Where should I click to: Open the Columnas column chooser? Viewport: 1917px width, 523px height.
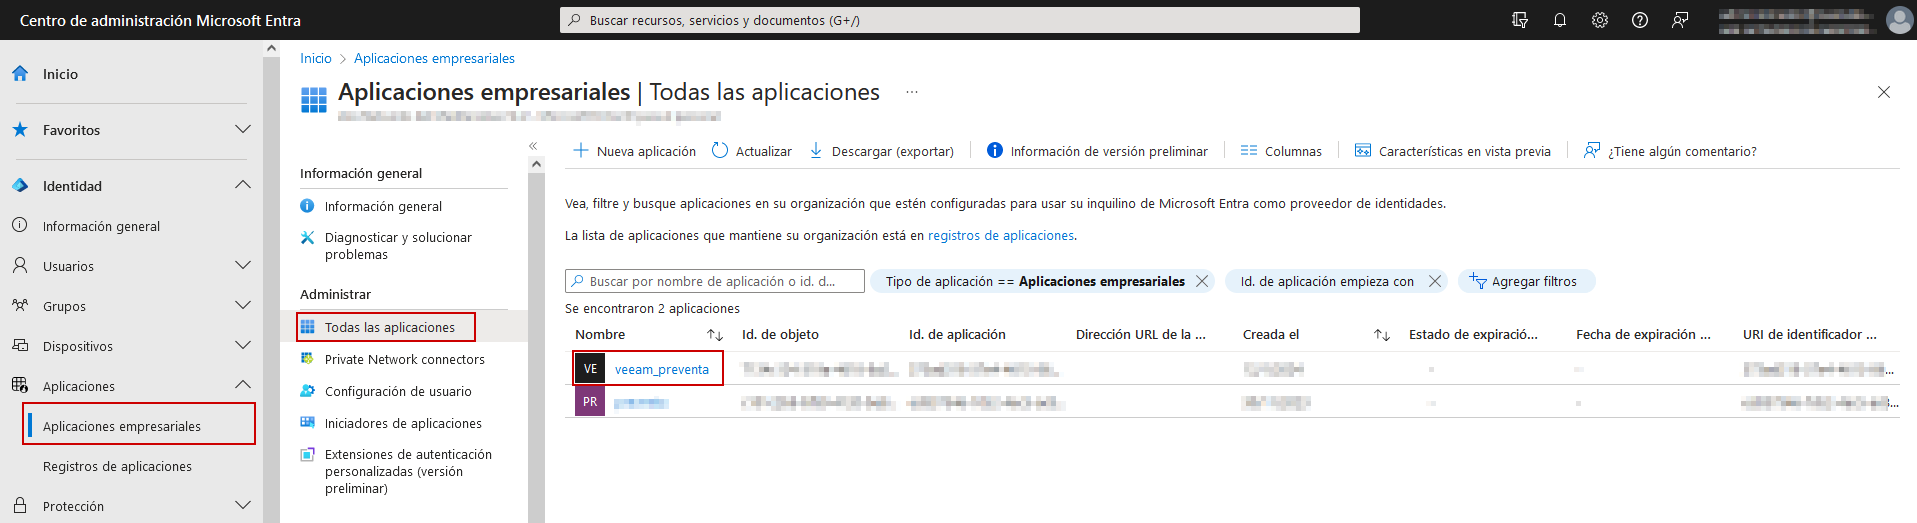1281,151
